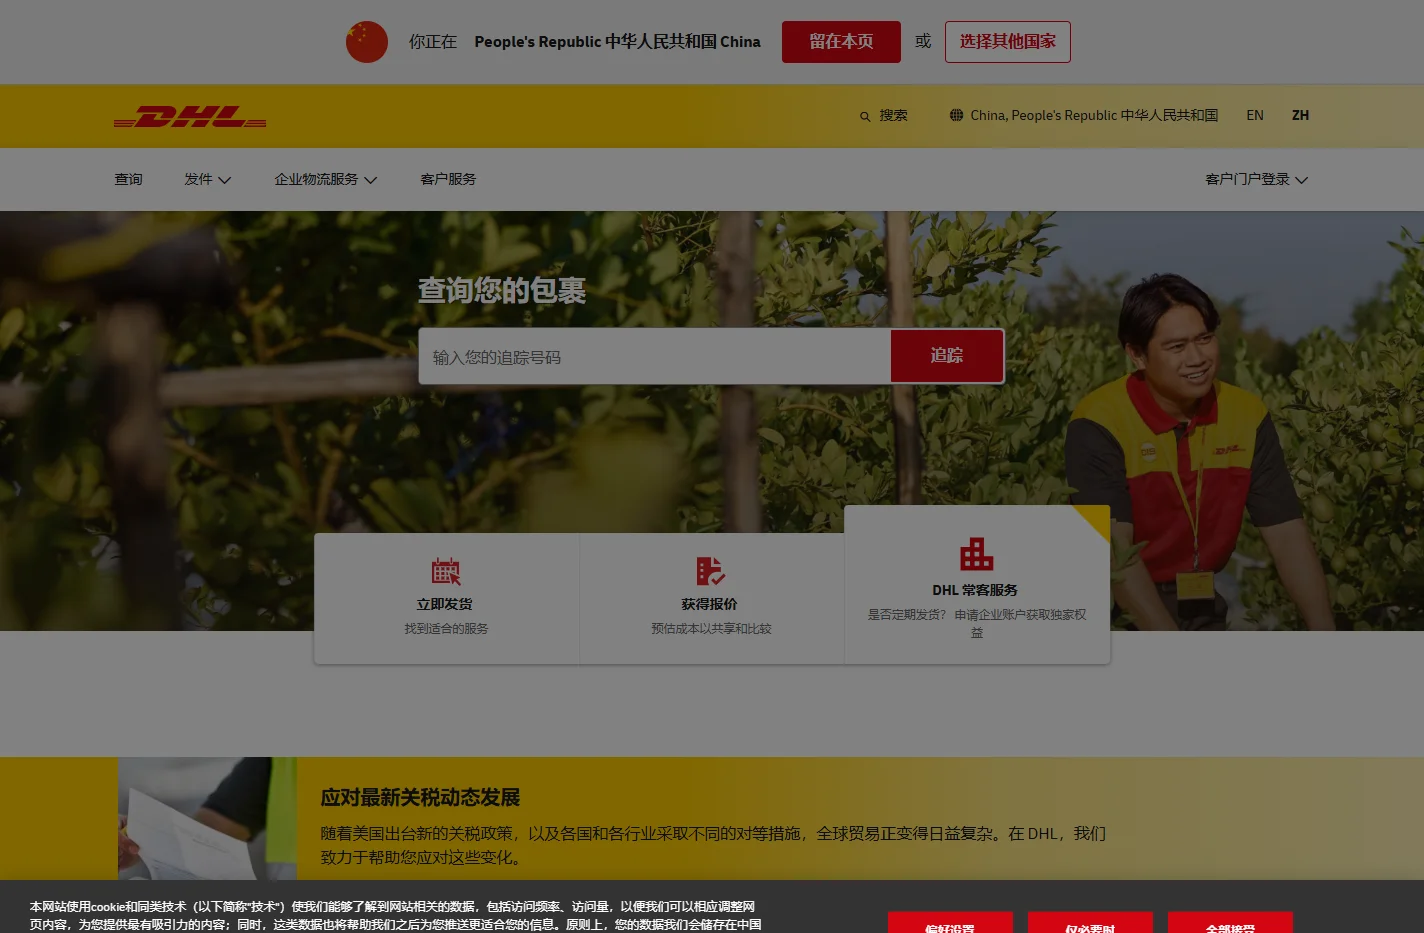Click the DHL logo

190,116
